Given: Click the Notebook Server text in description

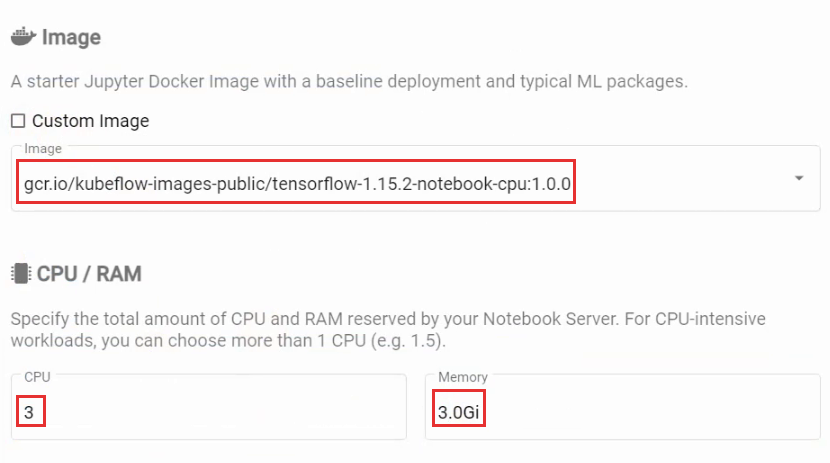Looking at the screenshot, I should (551, 319).
